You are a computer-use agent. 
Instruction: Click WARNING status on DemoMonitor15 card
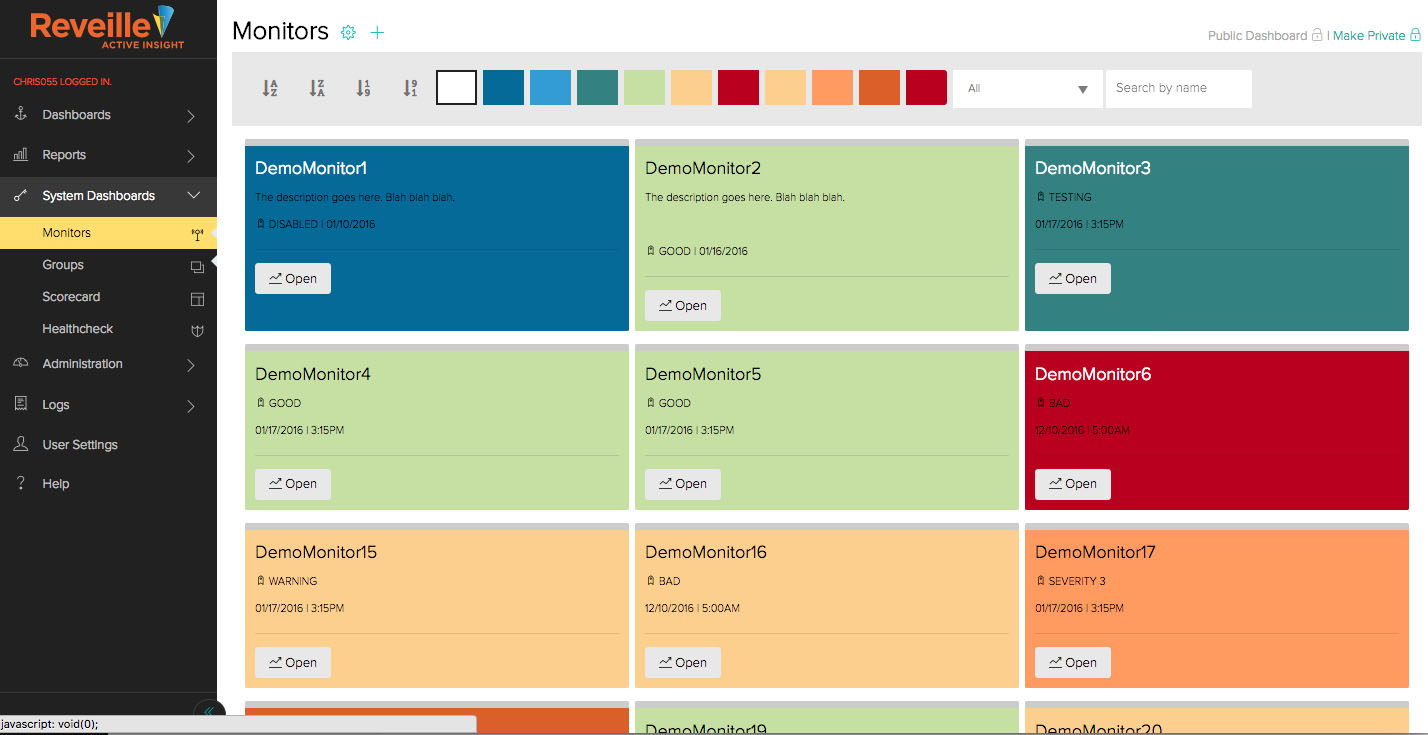(x=293, y=581)
